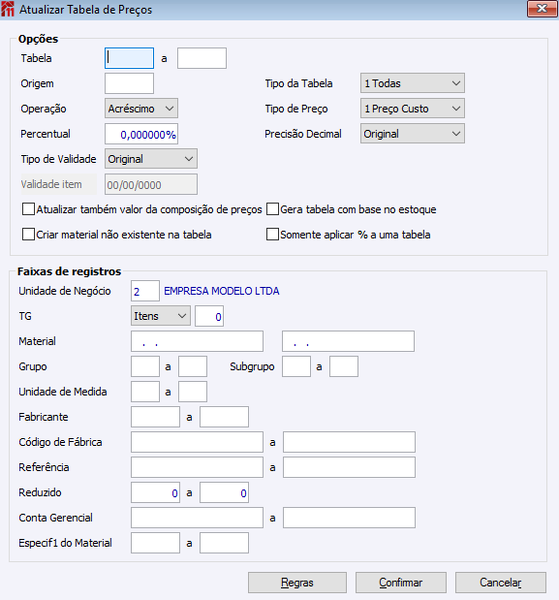Close the Atualizar Tabela de Preços dialog
559x600 pixels.
click(542, 9)
